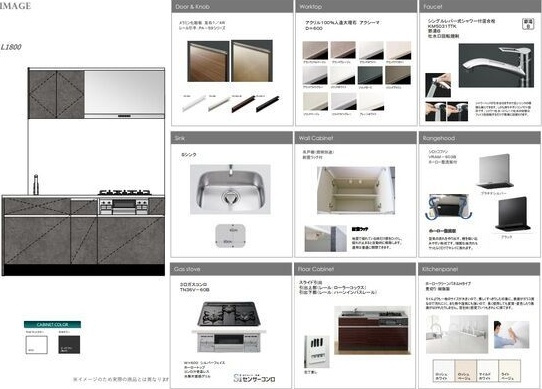Image resolution: width=542 pixels, height=389 pixels.
Task: Select the dark brown rail handle sample
Action: (x=243, y=103)
